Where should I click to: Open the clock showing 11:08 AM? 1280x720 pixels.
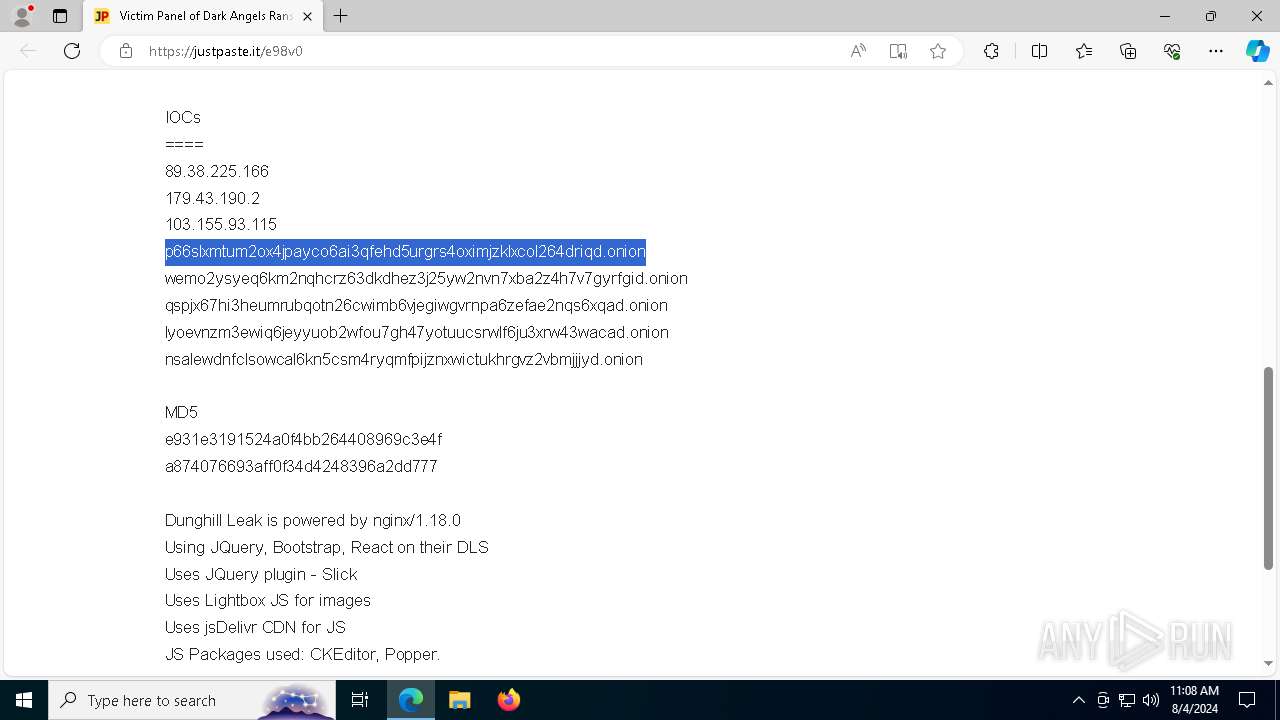tap(1194, 700)
